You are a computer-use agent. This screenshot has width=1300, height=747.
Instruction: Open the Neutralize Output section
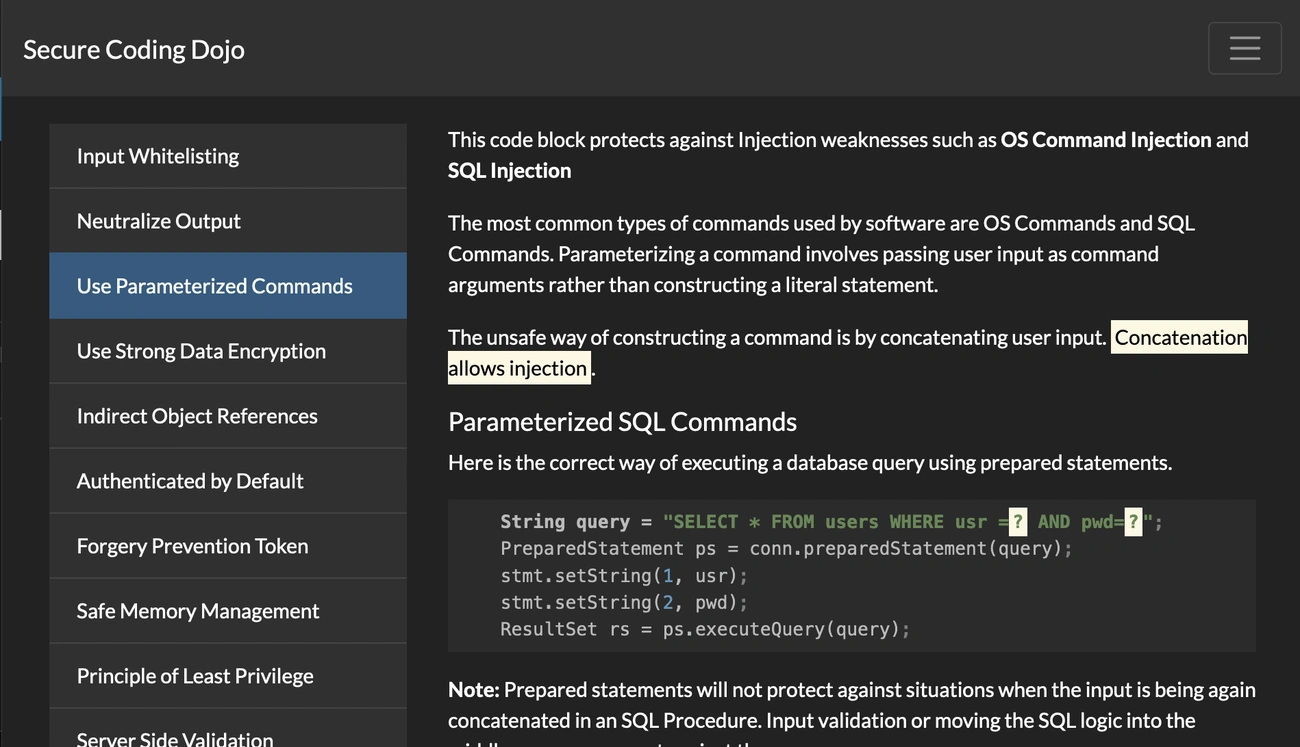pos(228,221)
